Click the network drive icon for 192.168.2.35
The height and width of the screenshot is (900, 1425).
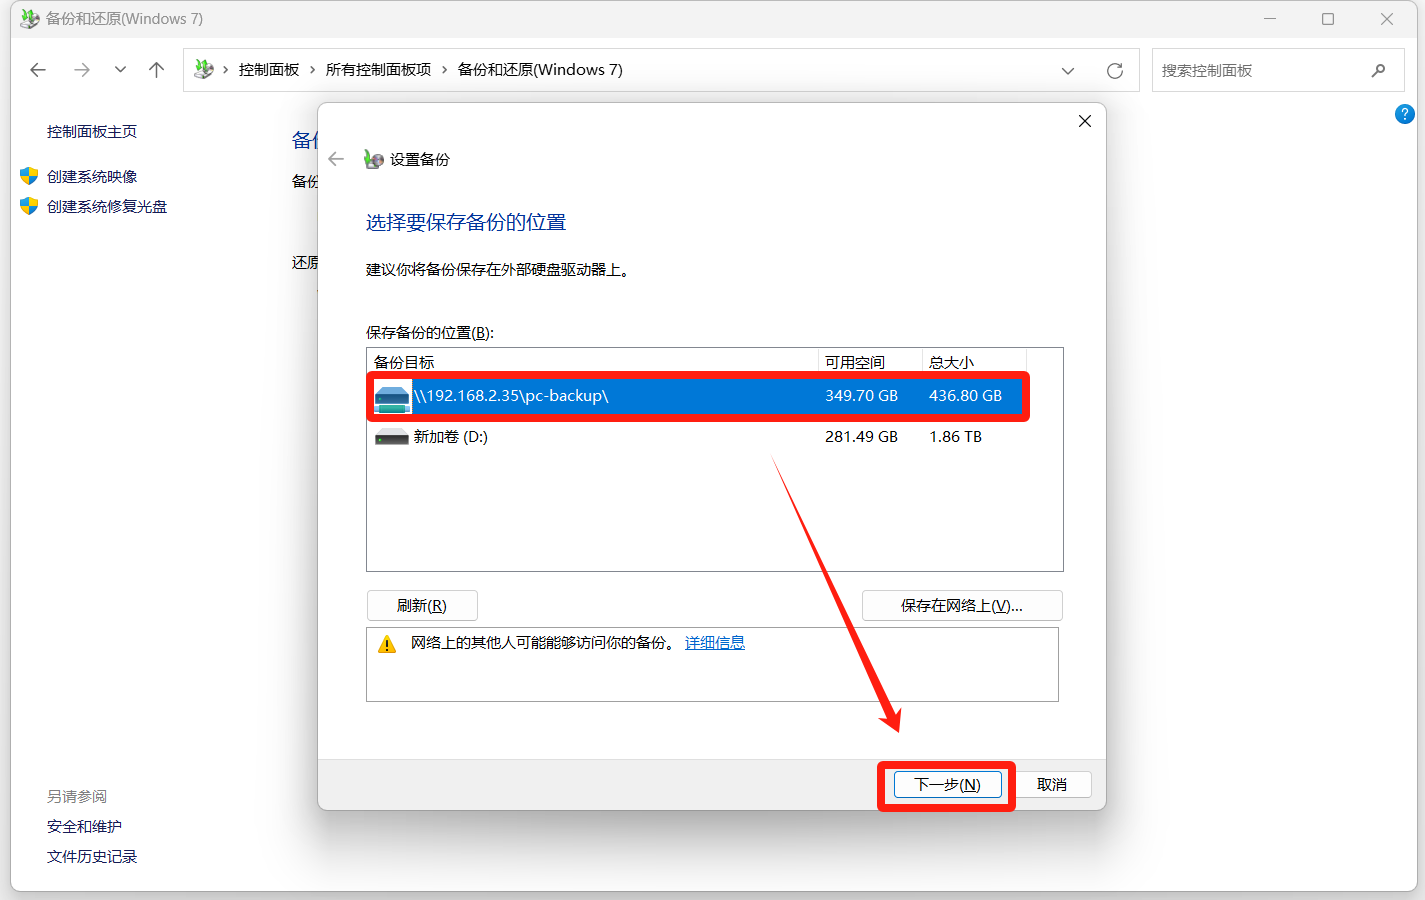(392, 397)
